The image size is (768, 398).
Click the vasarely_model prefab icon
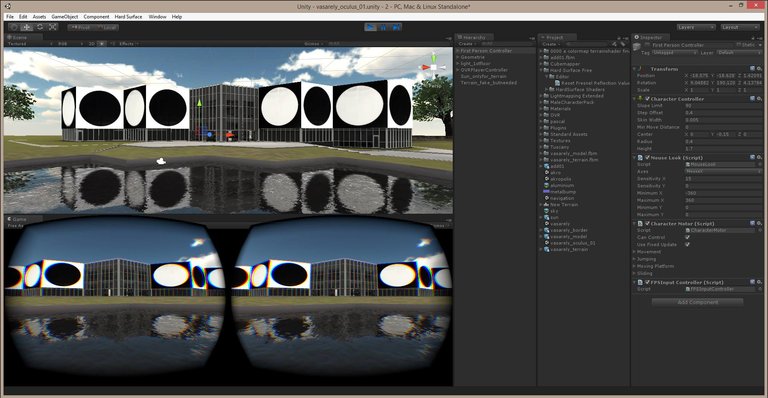tap(547, 236)
